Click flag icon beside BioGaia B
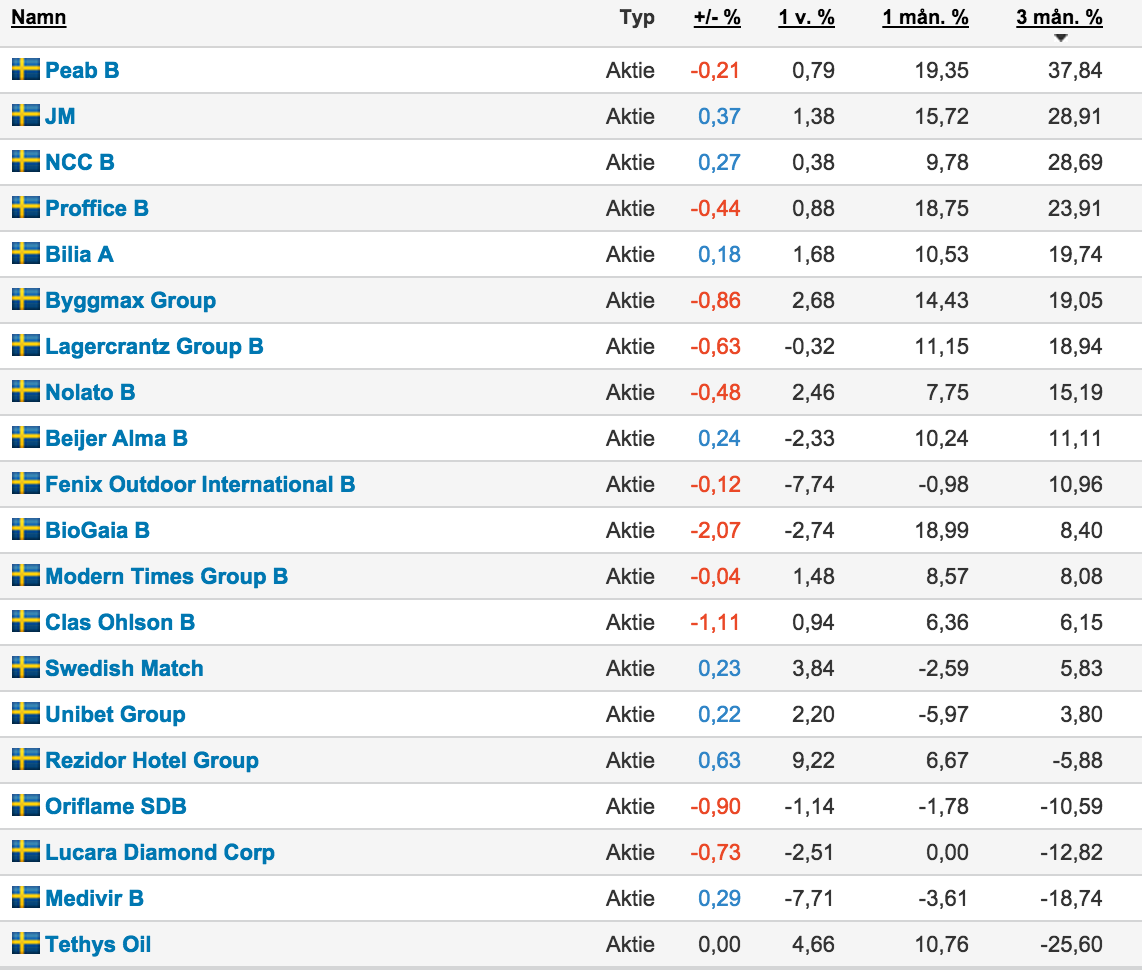The image size is (1142, 980). [26, 529]
